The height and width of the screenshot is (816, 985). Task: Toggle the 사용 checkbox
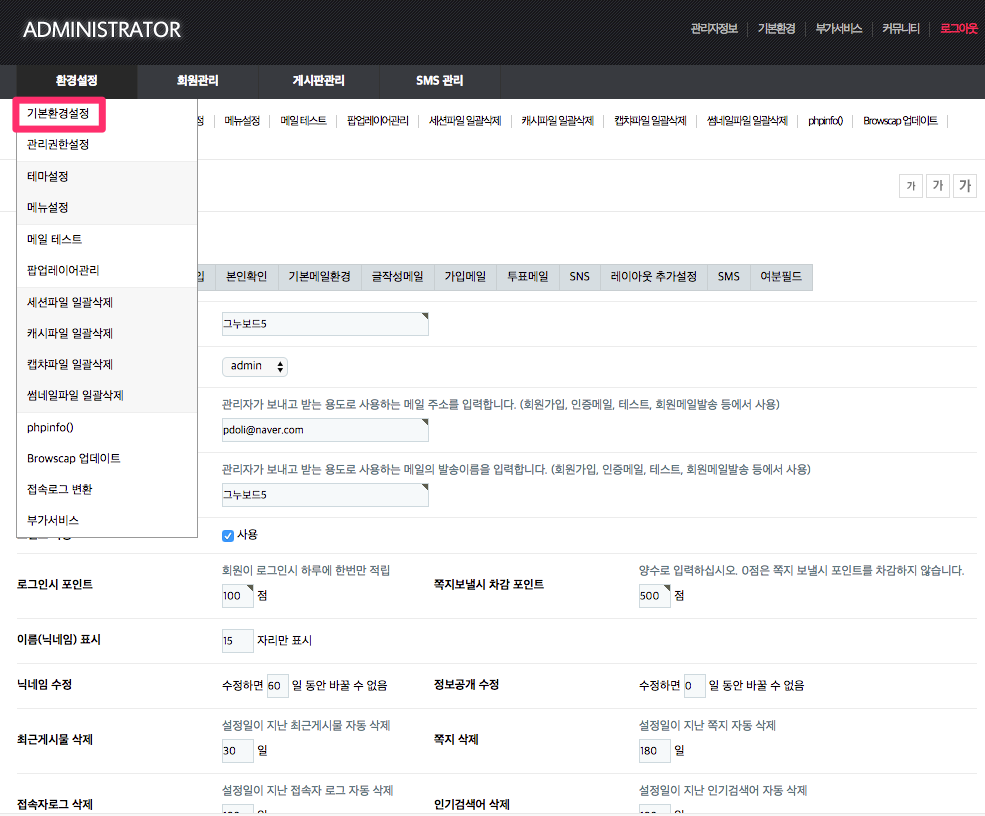(x=228, y=535)
